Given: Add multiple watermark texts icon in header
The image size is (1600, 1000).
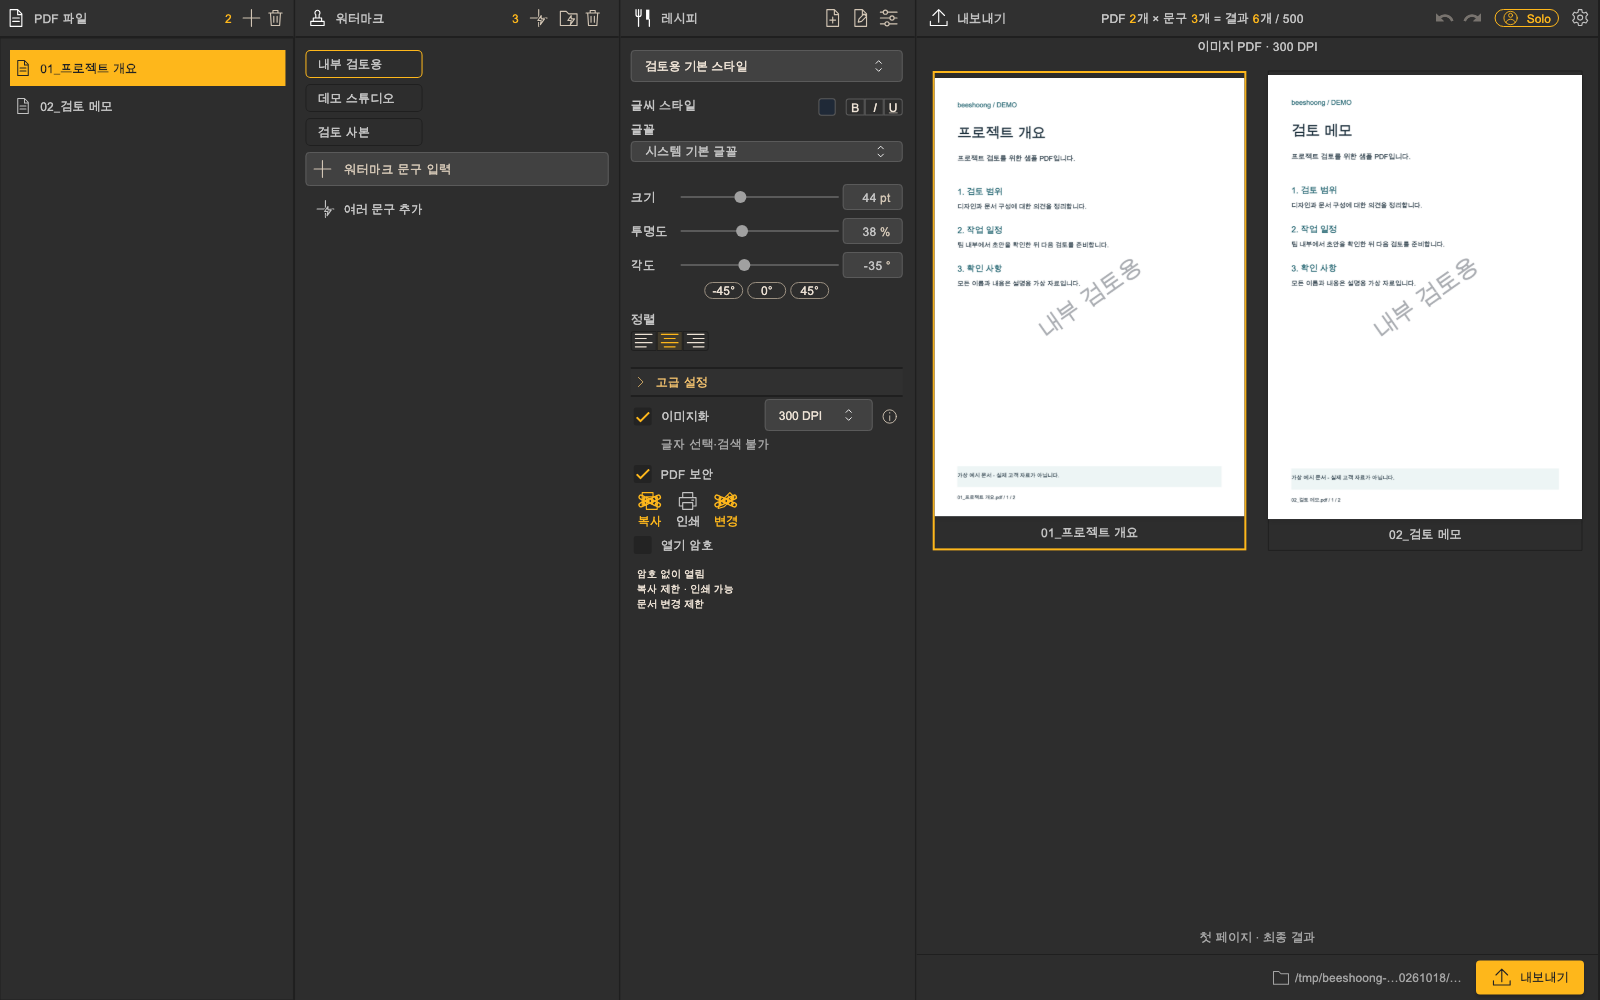Looking at the screenshot, I should coord(538,18).
